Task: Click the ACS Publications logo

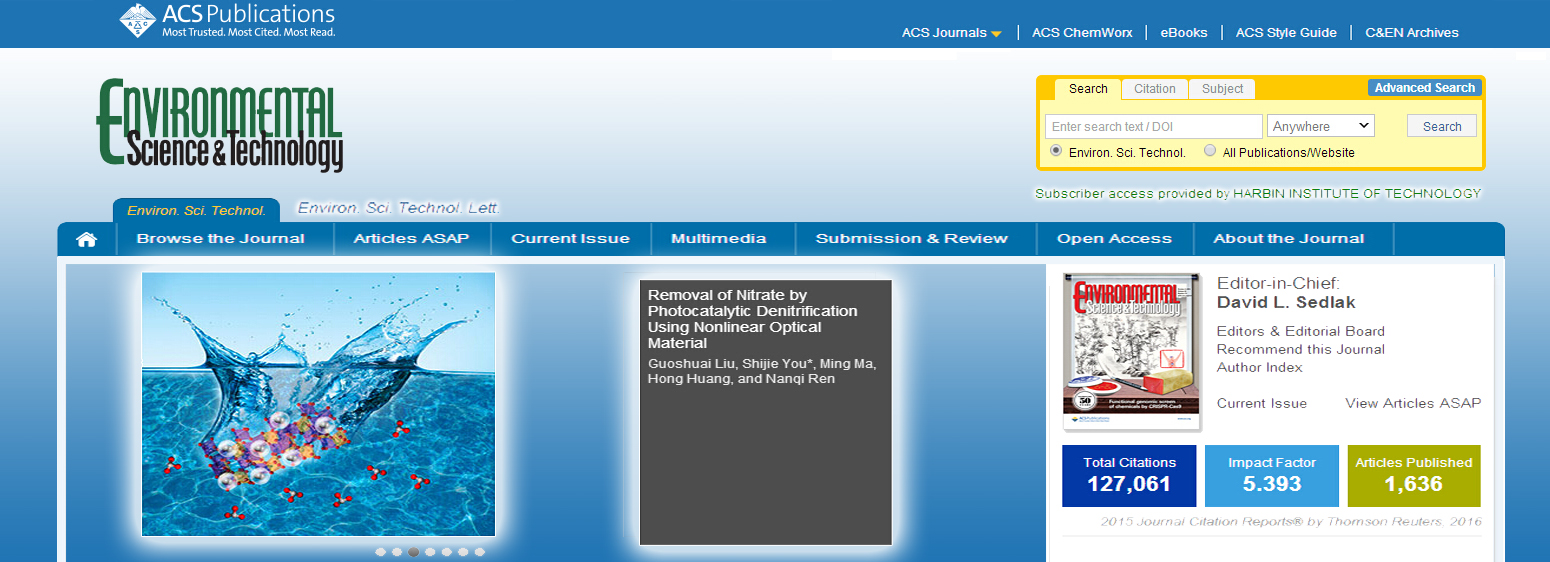Action: coord(227,20)
